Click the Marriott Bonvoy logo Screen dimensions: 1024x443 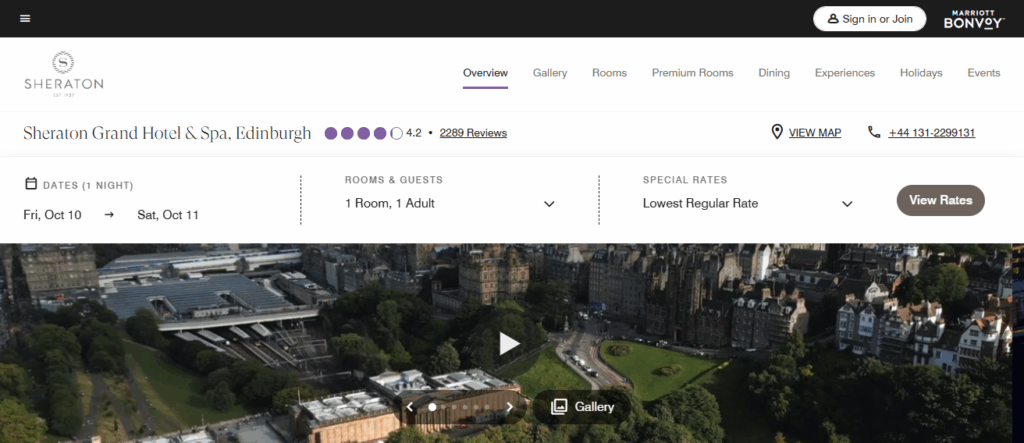tap(973, 19)
